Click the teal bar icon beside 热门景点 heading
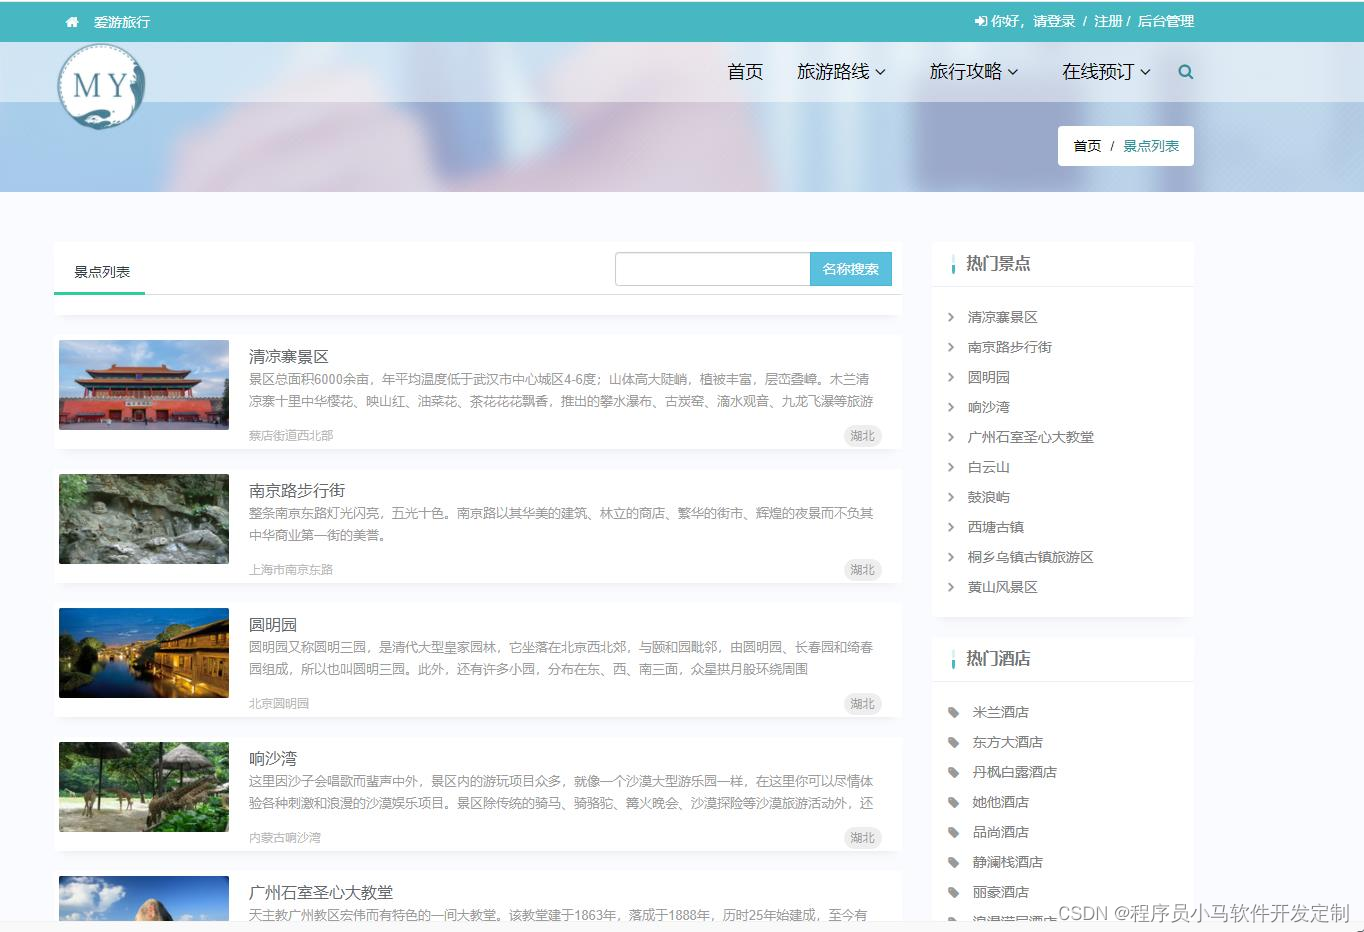 click(x=951, y=264)
